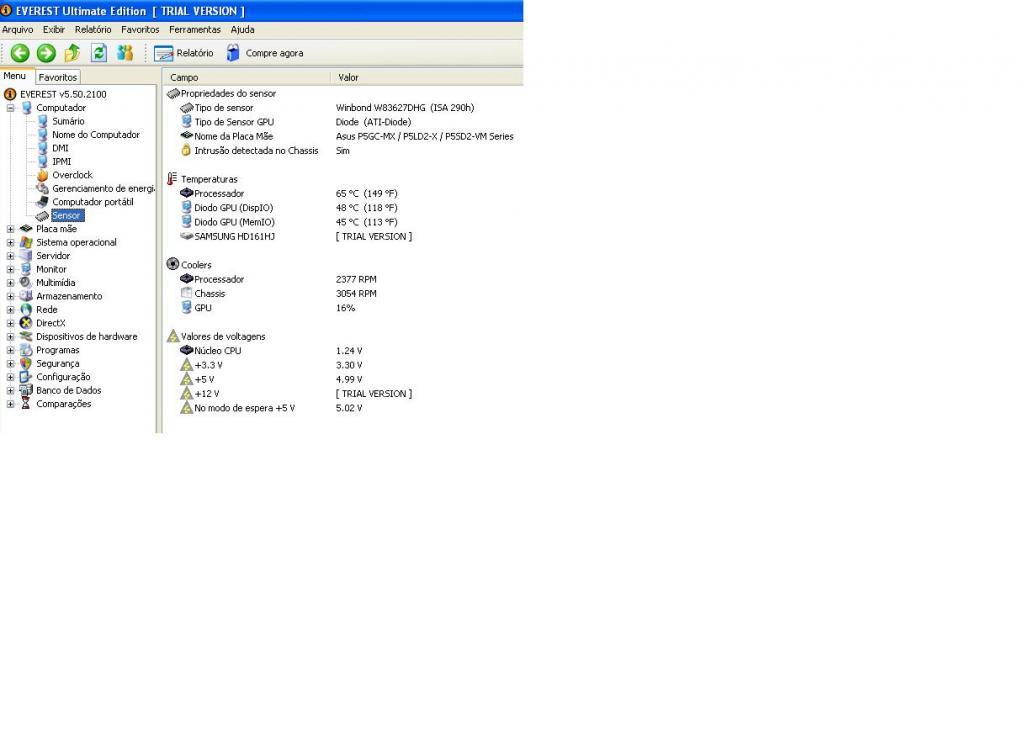Click the Sensor tree icon

[42, 216]
